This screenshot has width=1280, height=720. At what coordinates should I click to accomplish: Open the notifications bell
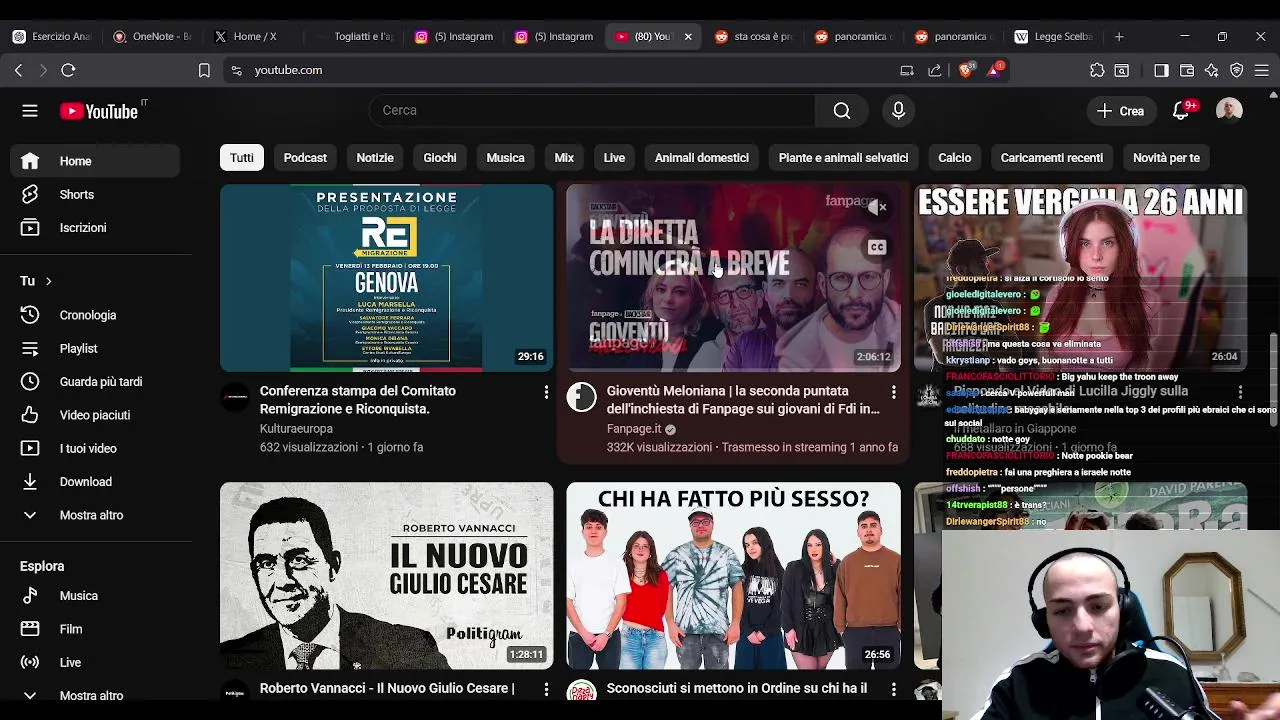(1181, 111)
